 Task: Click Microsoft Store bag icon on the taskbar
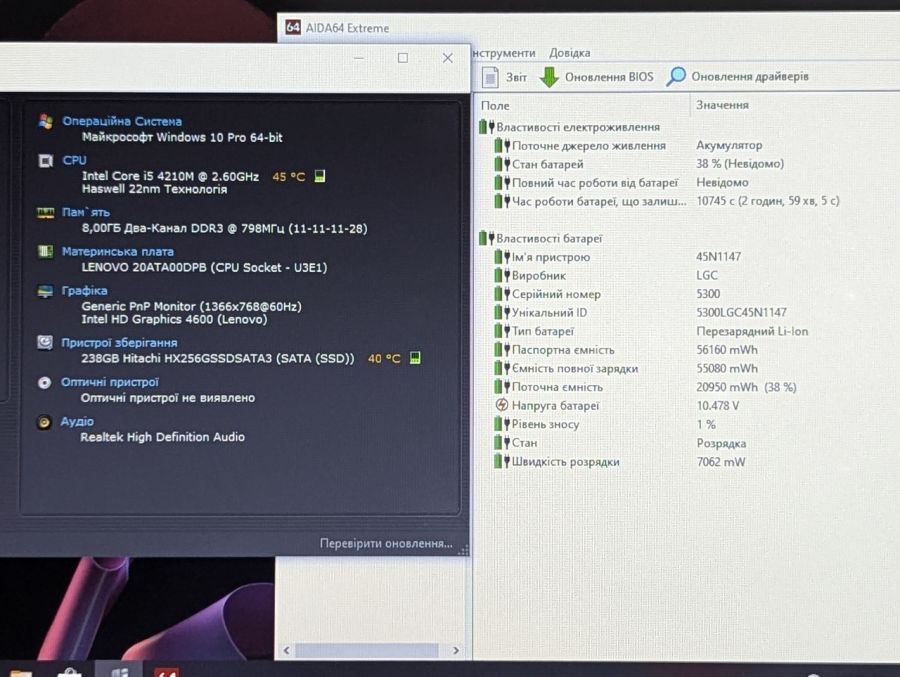pos(69,672)
